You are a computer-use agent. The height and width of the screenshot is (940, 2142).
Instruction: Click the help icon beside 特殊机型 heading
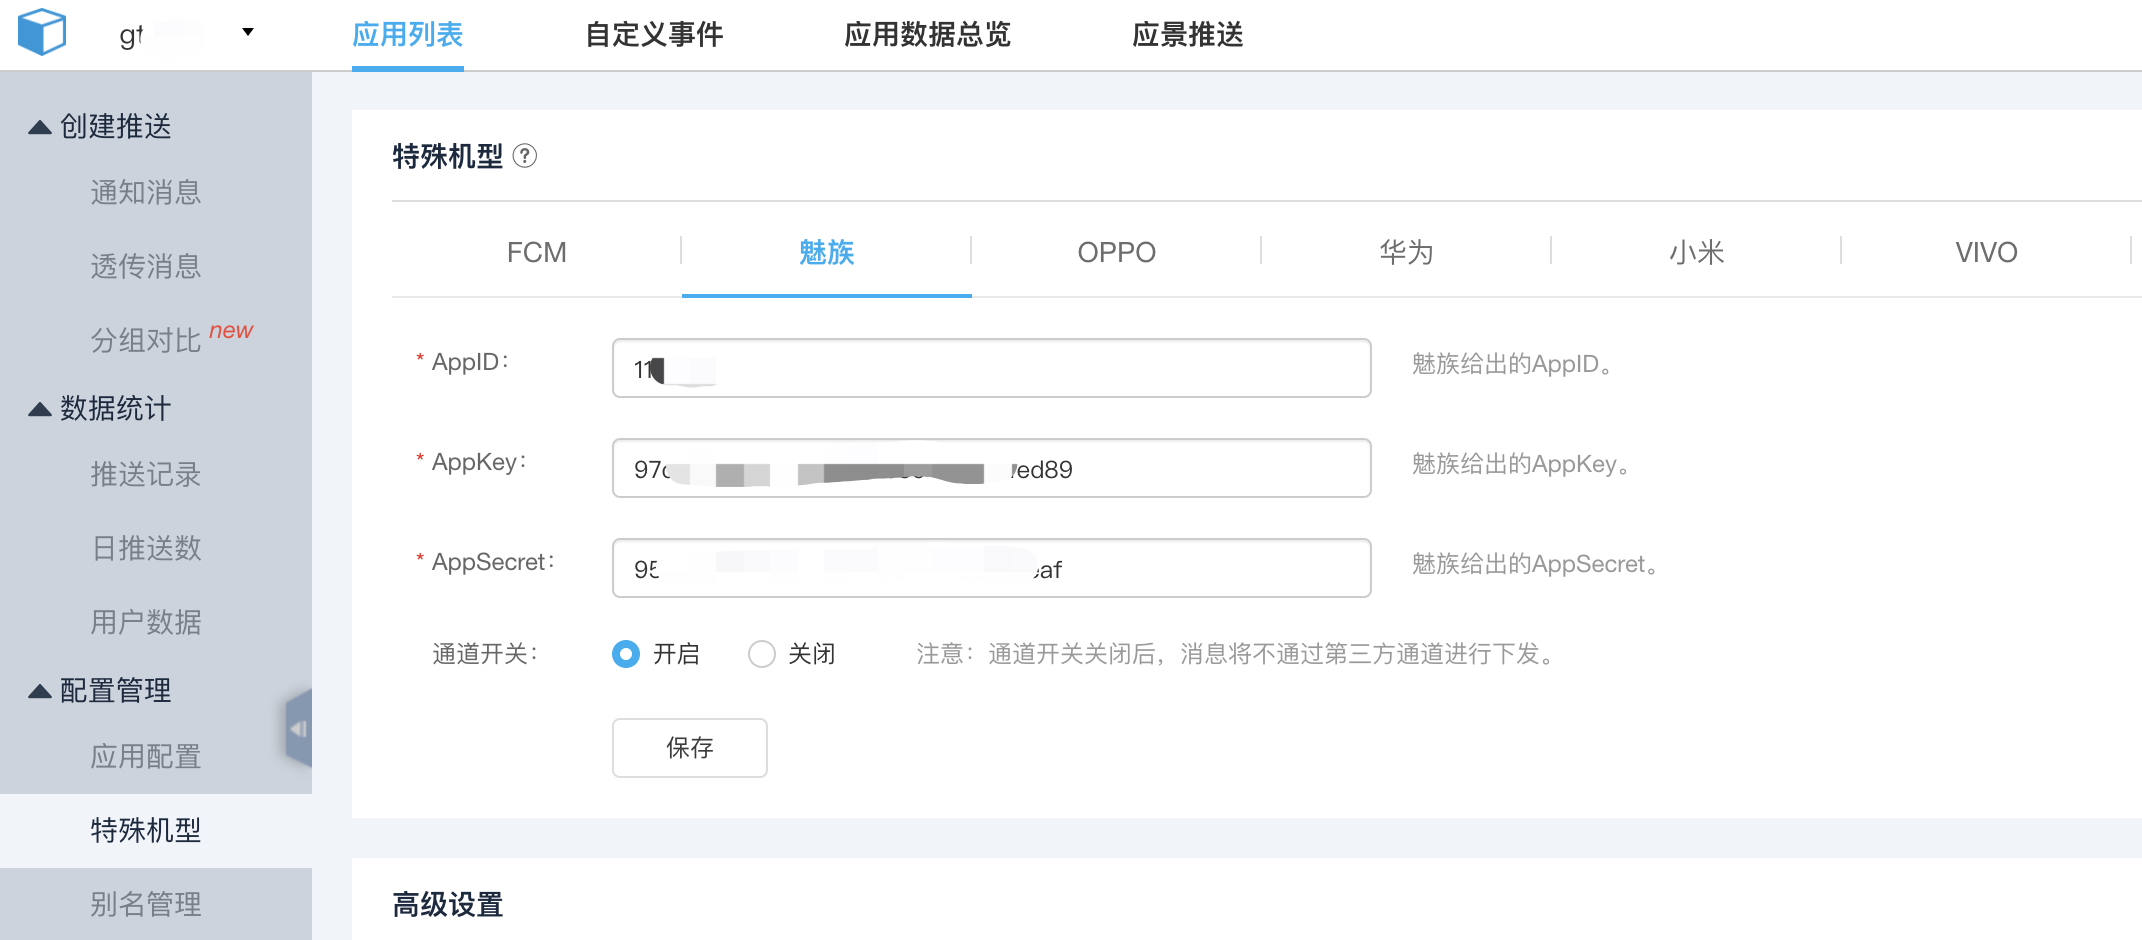525,156
